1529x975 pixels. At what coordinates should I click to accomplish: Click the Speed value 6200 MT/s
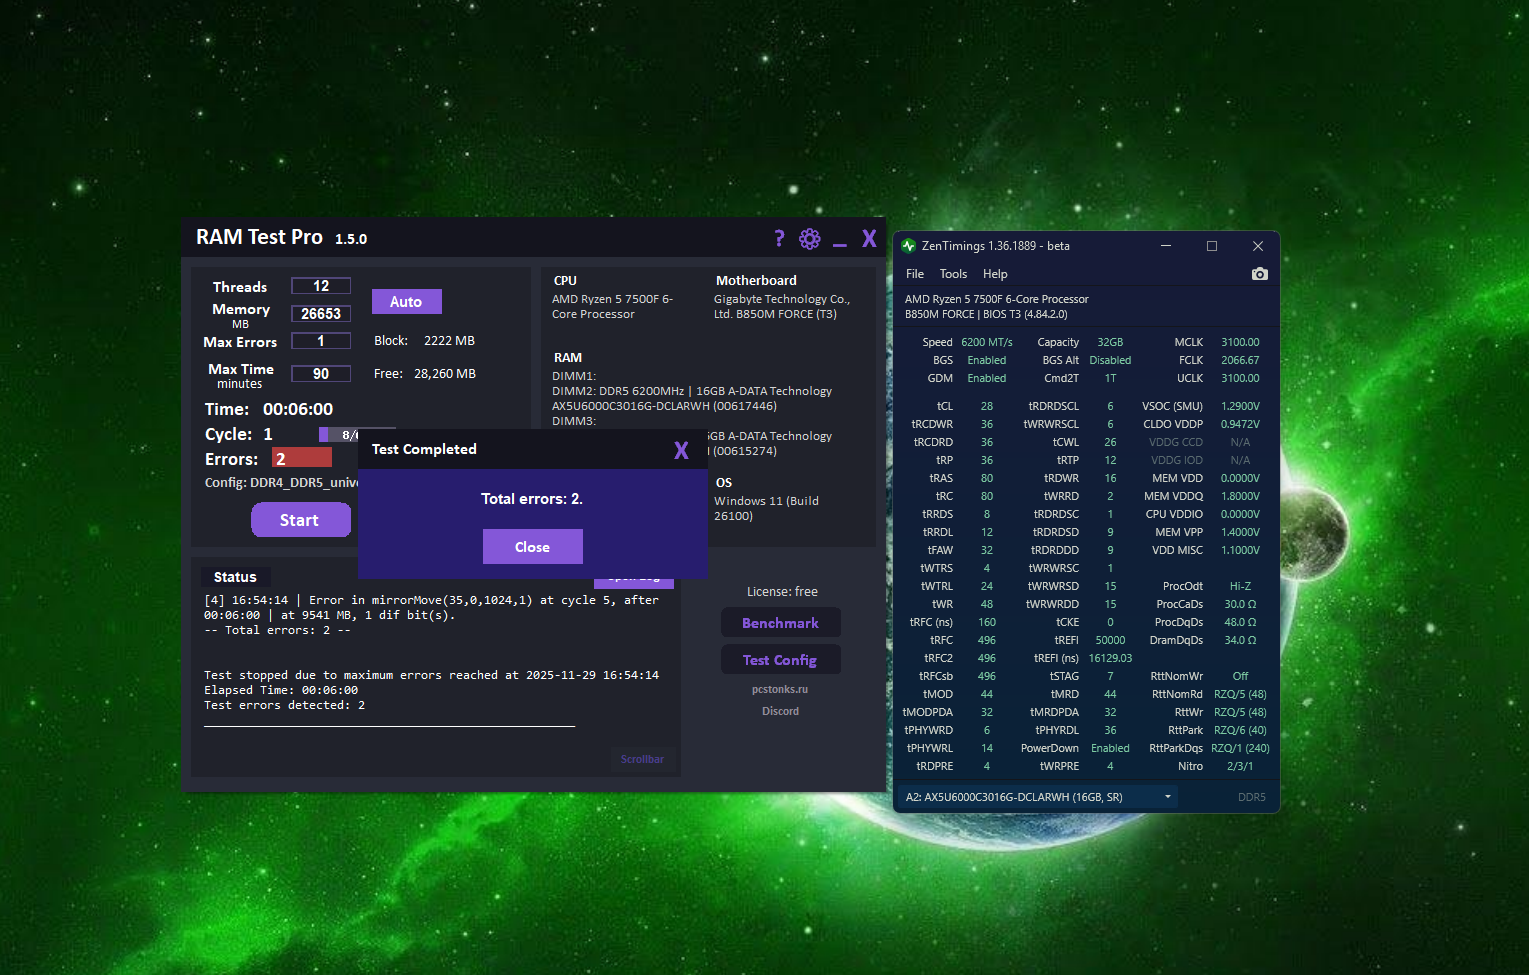987,342
